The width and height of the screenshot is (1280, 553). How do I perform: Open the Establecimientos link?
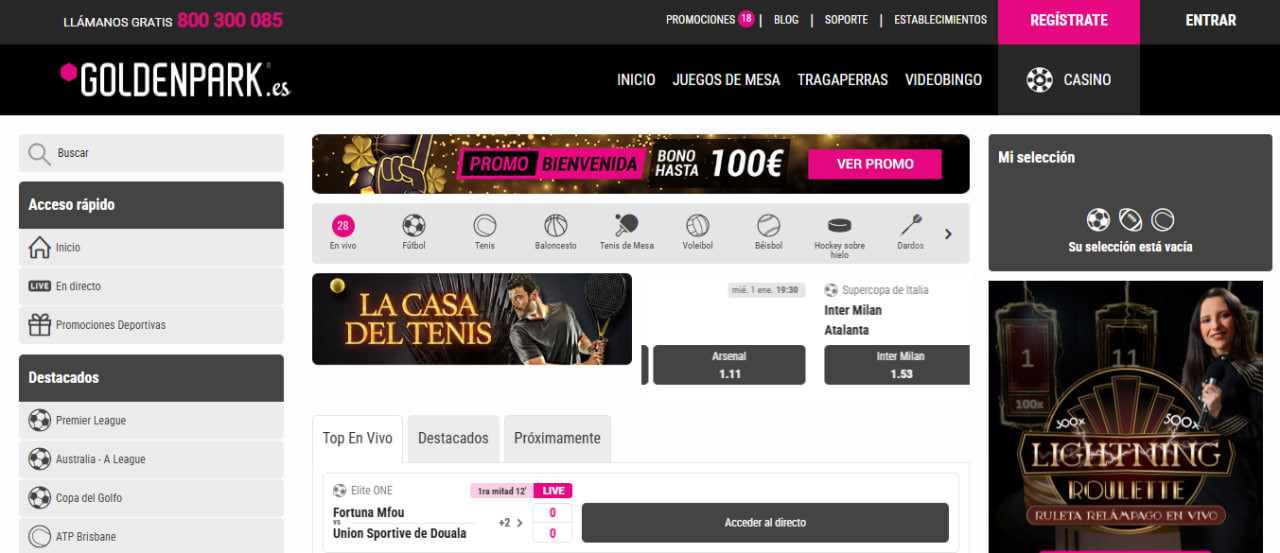pos(940,20)
